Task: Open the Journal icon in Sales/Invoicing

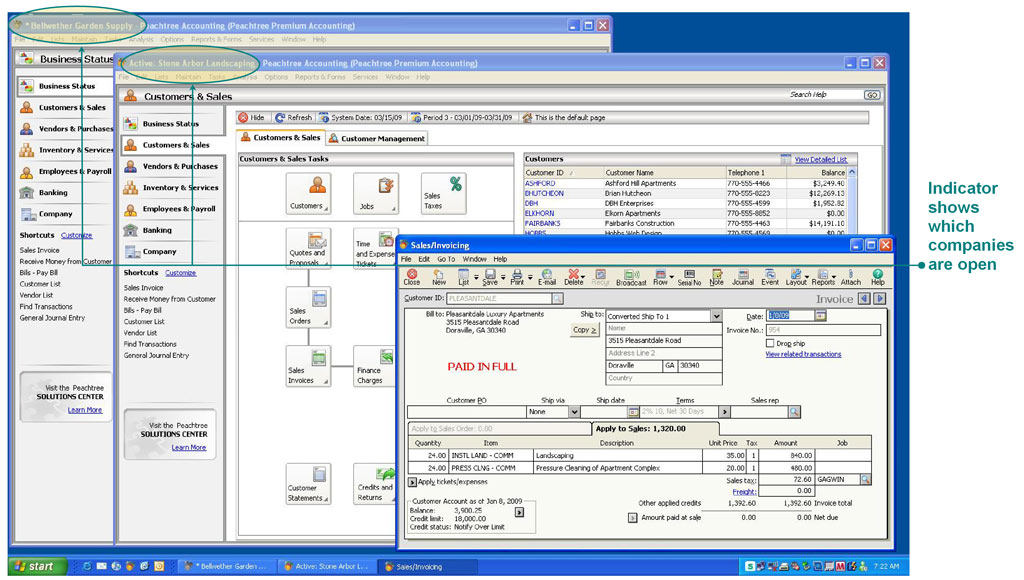Action: click(x=742, y=277)
